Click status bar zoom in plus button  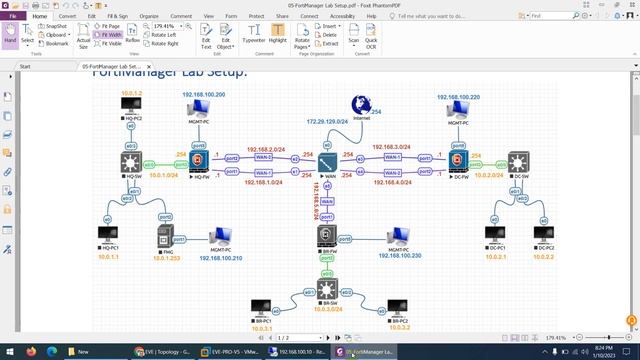pos(629,338)
